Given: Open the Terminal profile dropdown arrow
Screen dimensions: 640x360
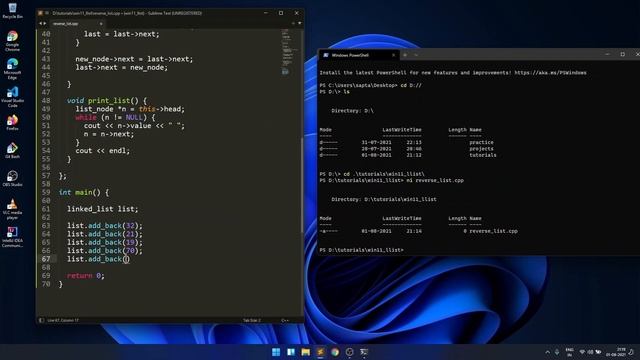Looking at the screenshot, I should click(416, 55).
